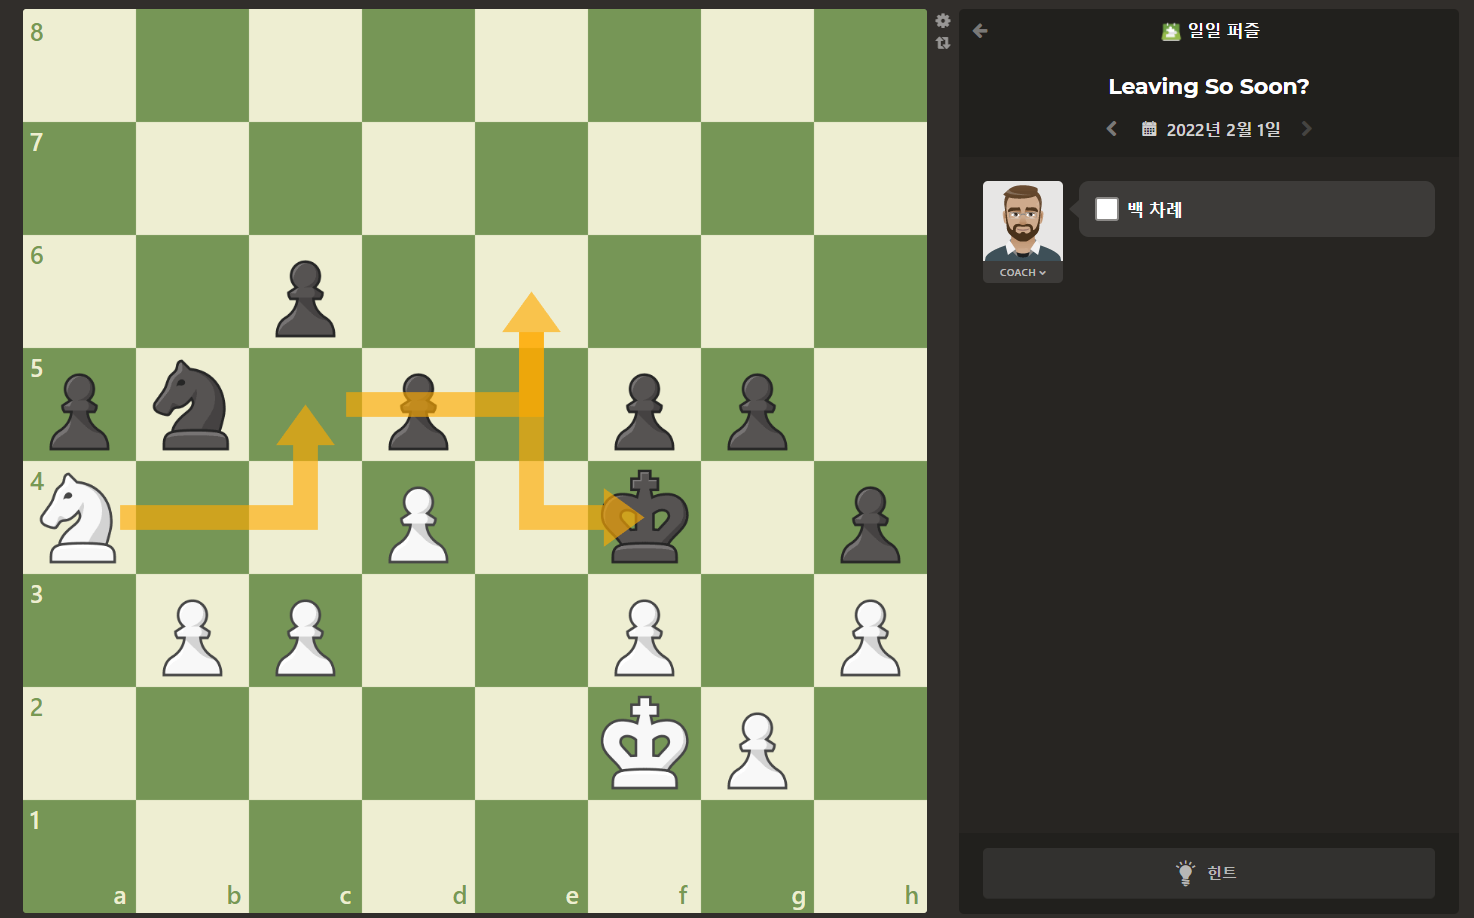
Task: Select the white pawn on f3
Action: (x=645, y=637)
